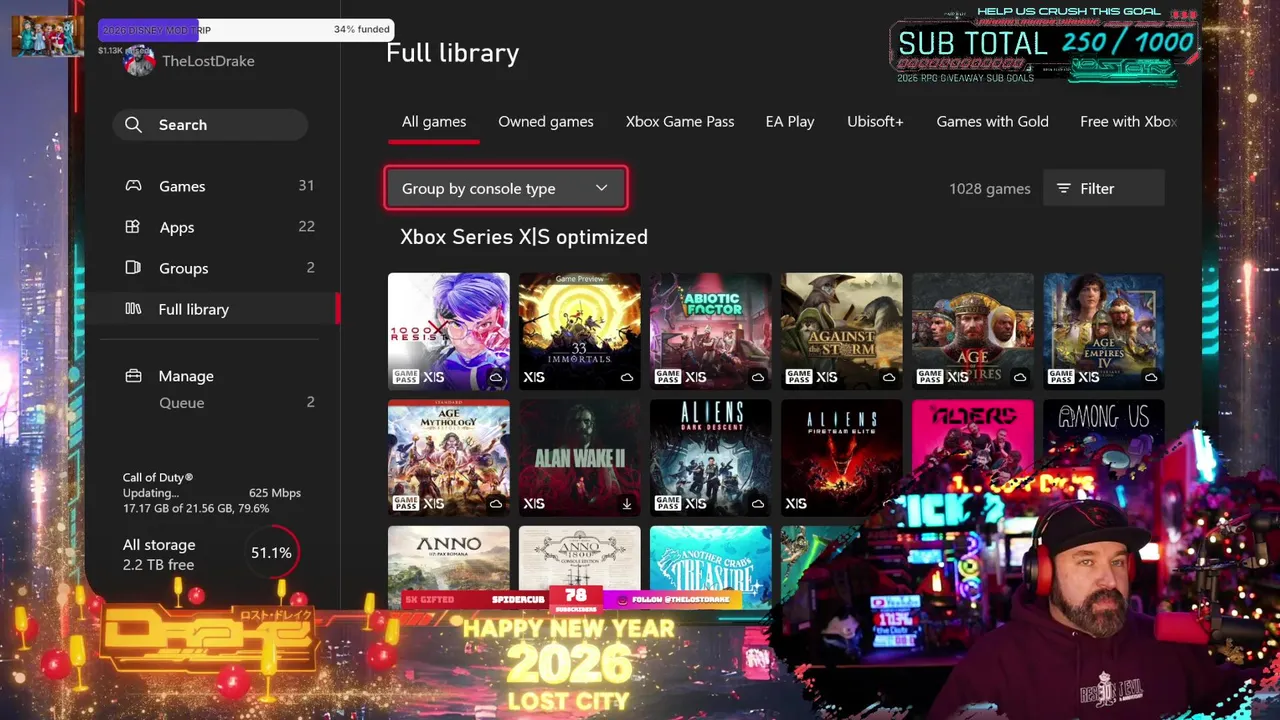Open 33 Immortals game tile
This screenshot has width=1280, height=720.
(579, 331)
